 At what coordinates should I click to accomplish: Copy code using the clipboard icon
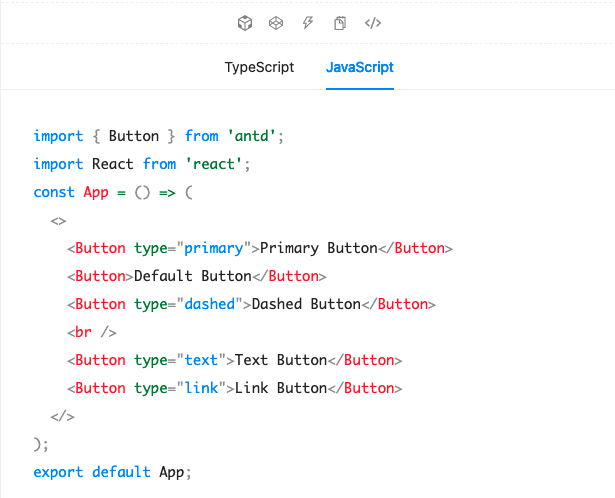[340, 23]
